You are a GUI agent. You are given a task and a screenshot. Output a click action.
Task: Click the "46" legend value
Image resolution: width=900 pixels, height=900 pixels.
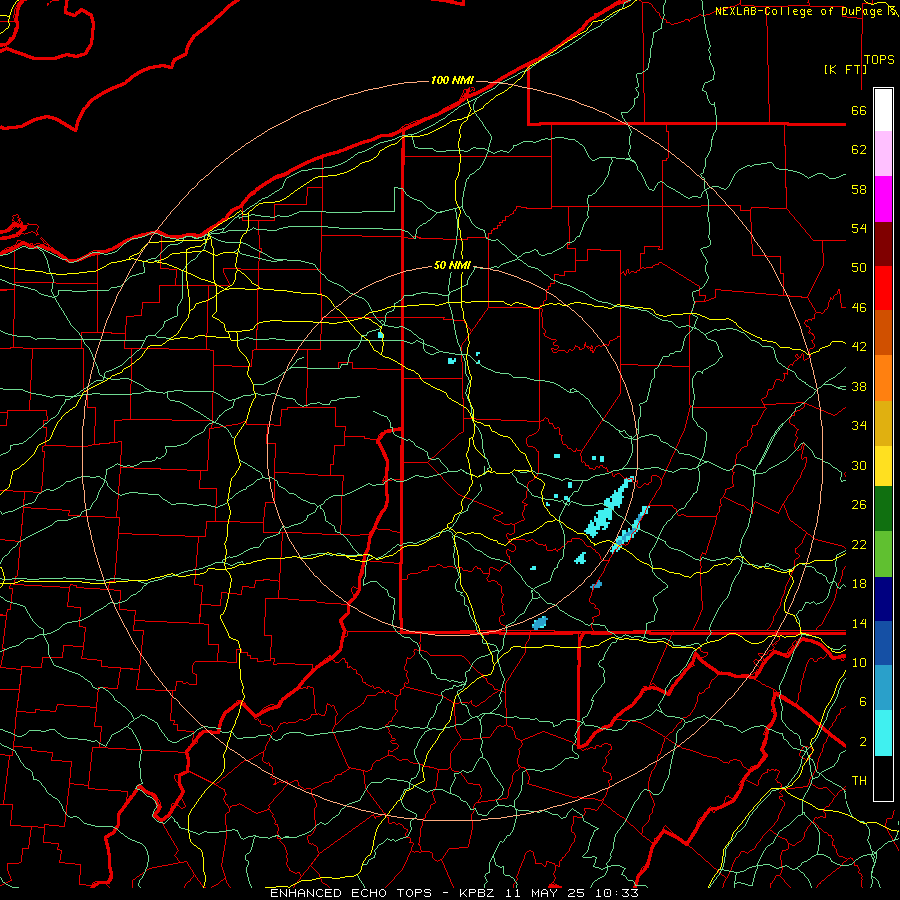859,308
